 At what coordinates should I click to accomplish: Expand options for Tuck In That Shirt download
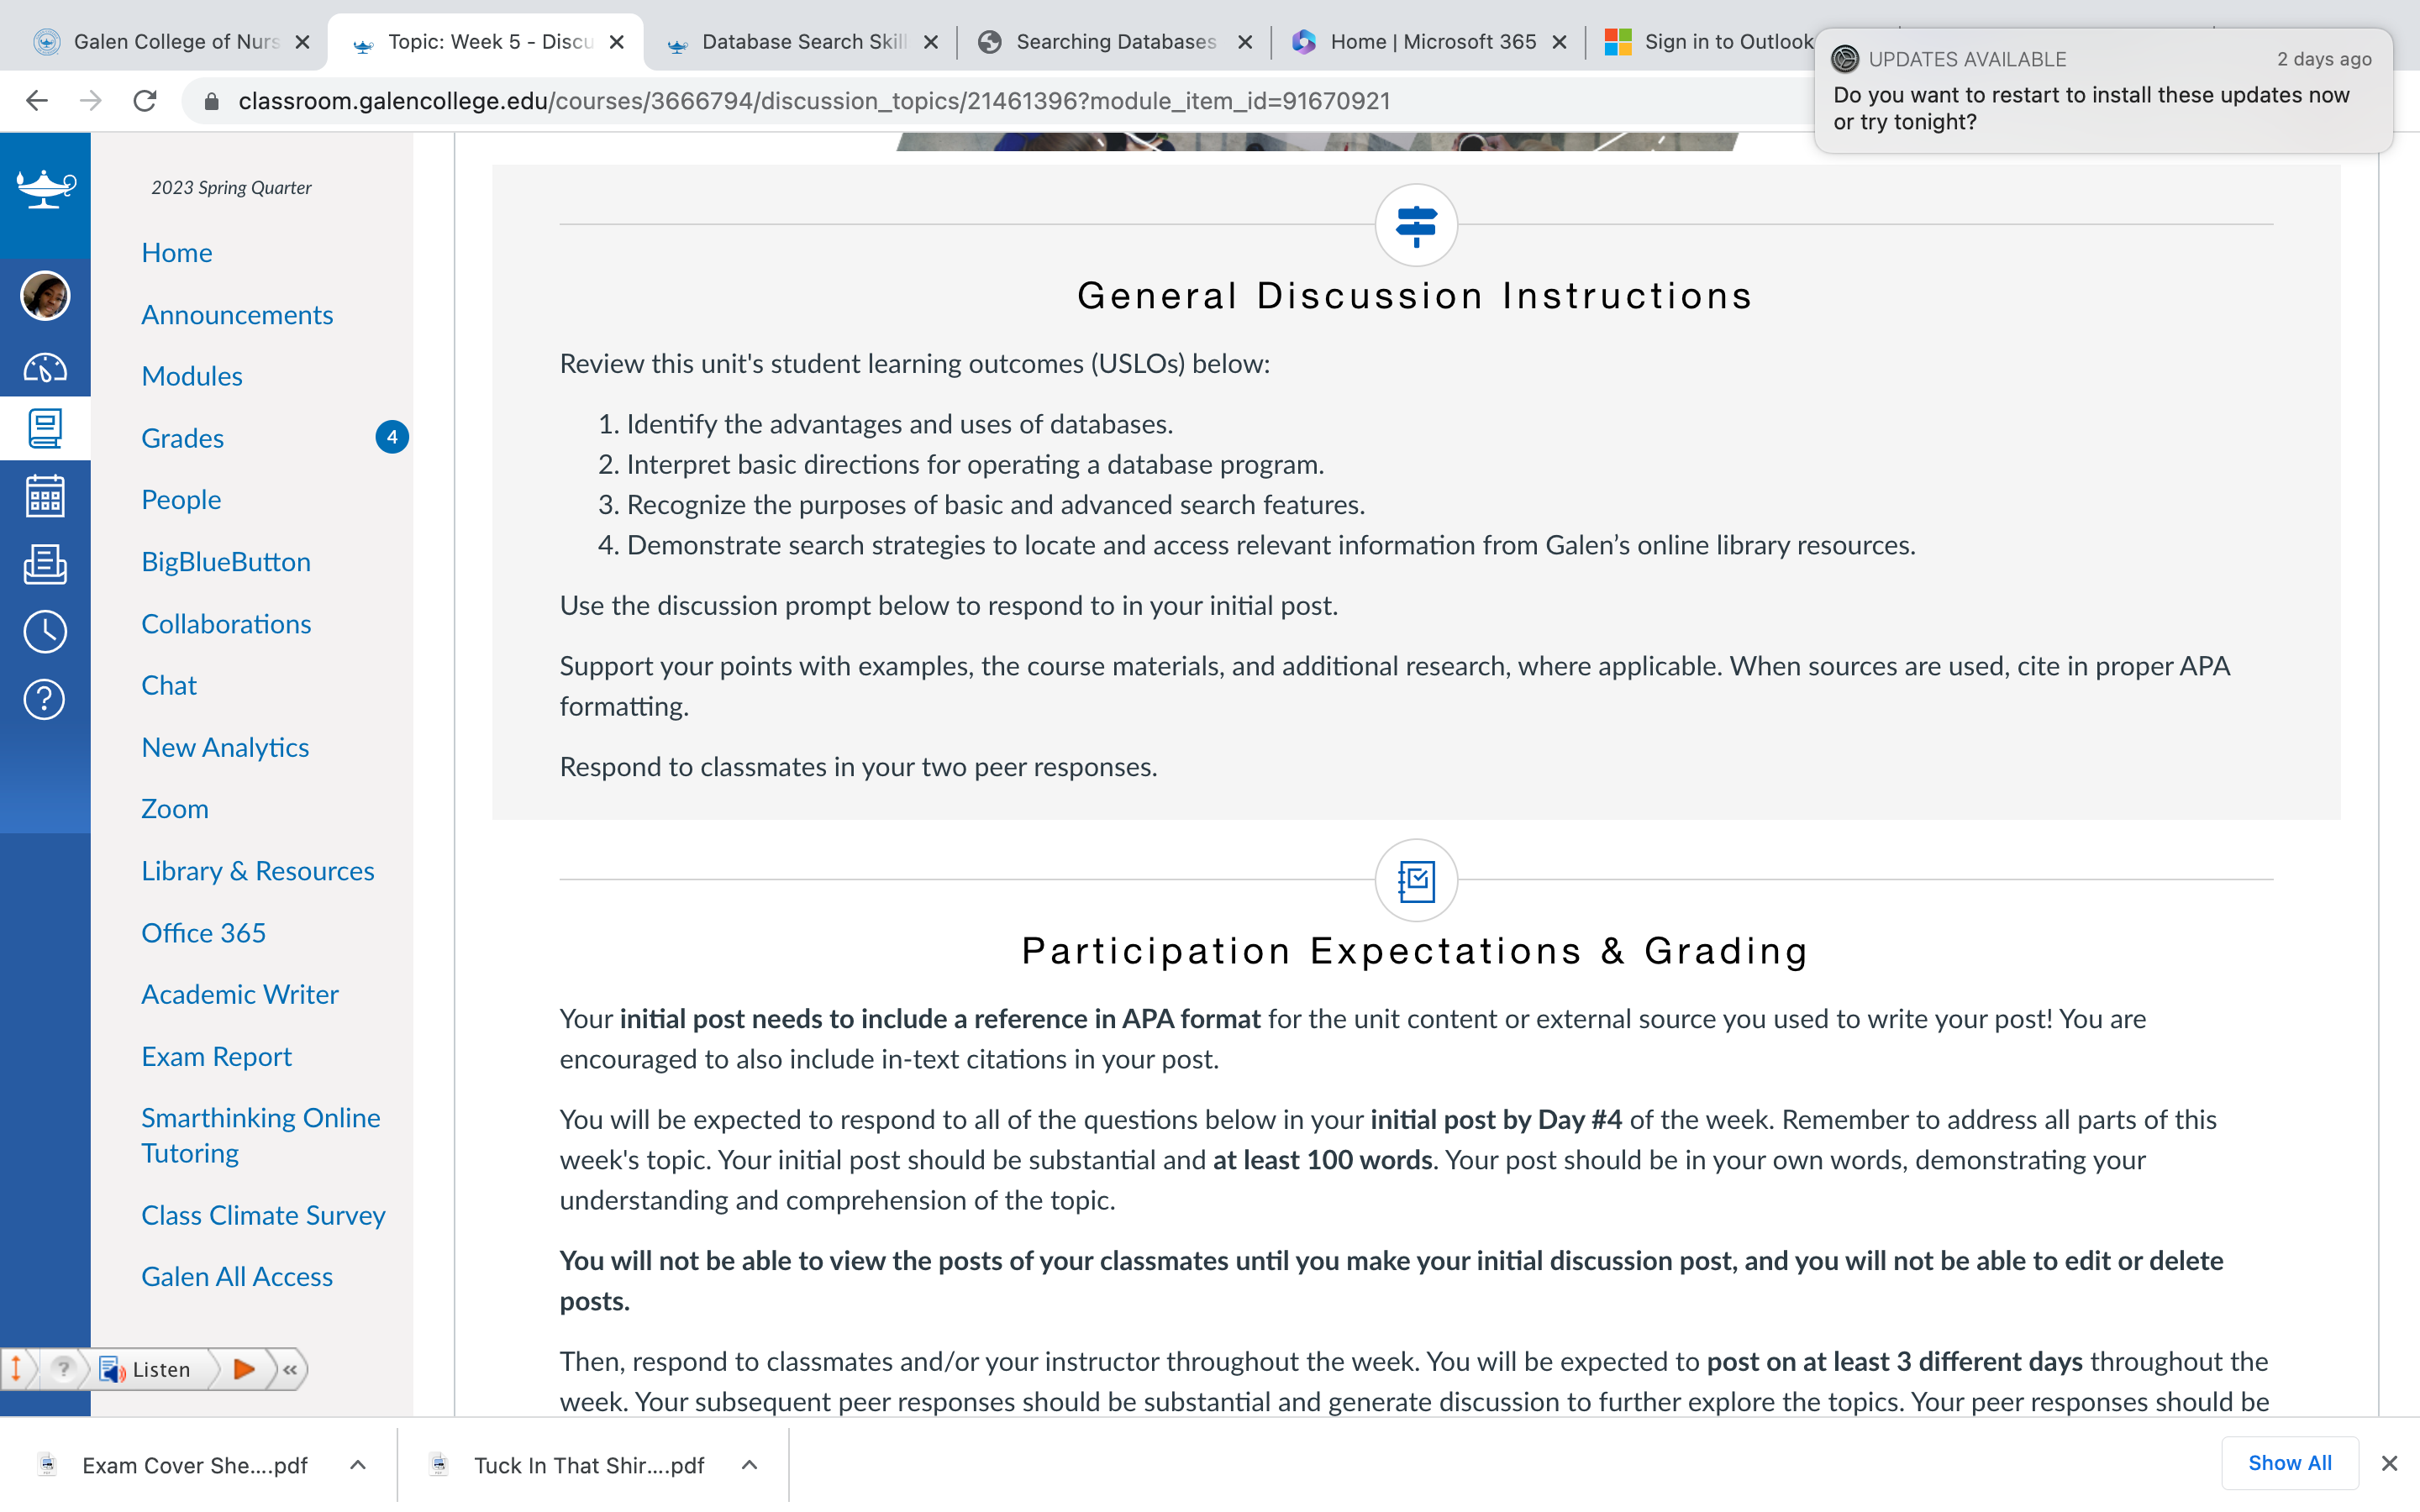(x=749, y=1465)
